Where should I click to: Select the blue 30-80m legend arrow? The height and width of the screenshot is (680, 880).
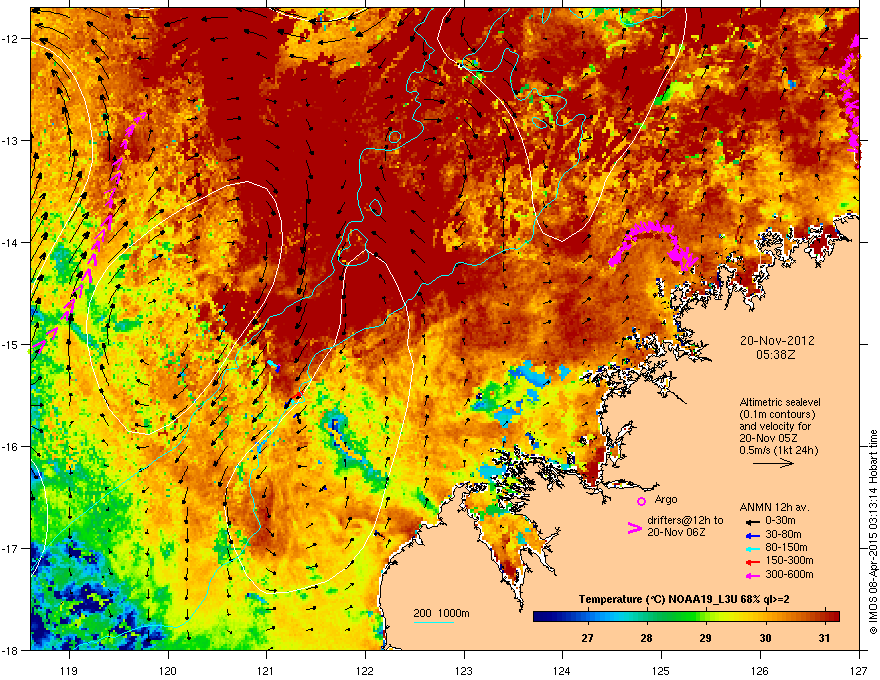point(753,535)
